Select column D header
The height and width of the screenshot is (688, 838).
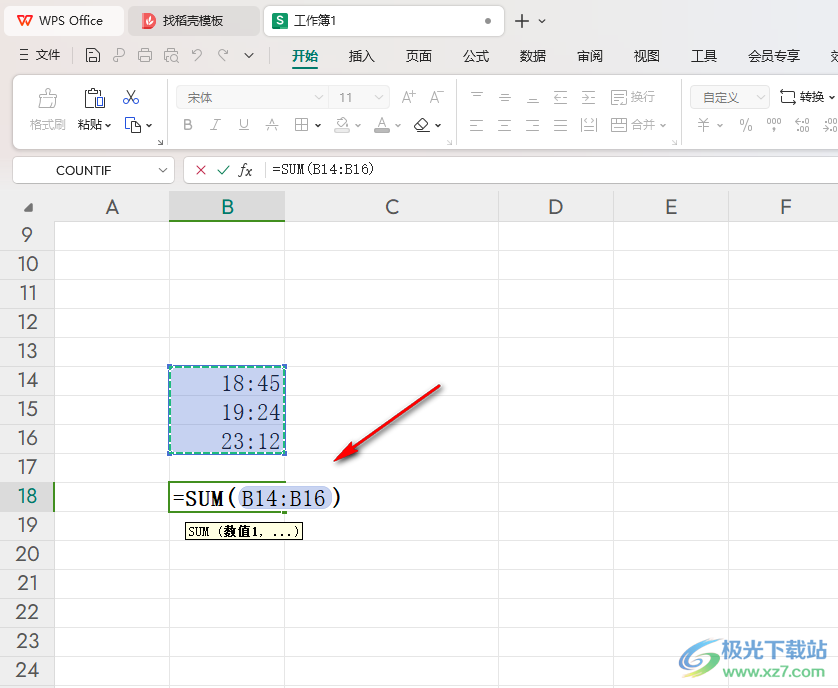pos(555,207)
